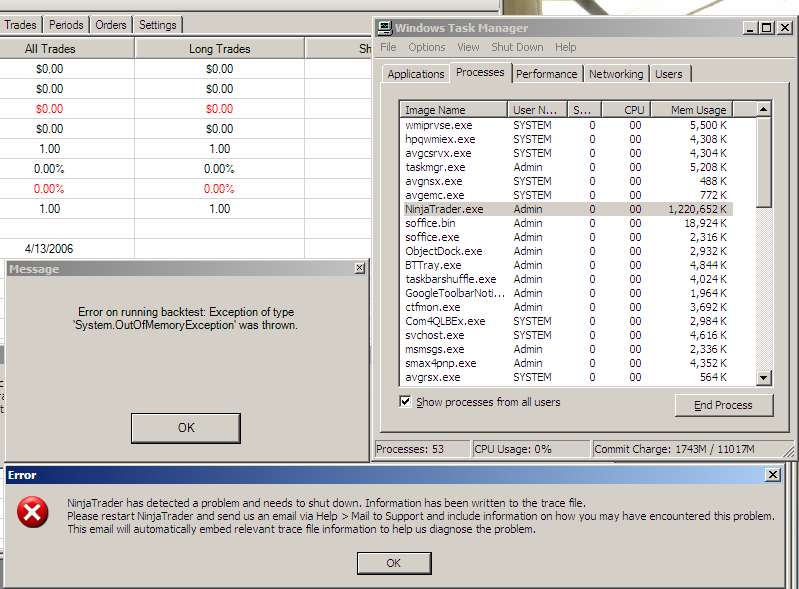Select the GoogleToolbarNoti... process
This screenshot has height=589, width=799.
567,293
